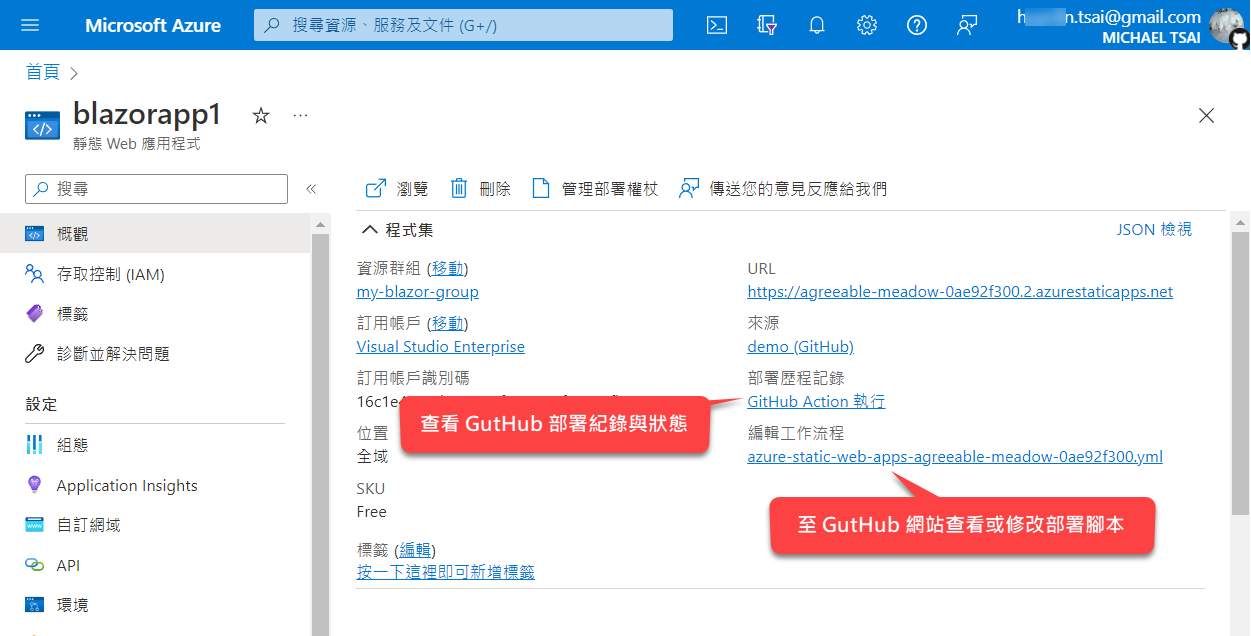
Task: Click move (移動) link next to resource group
Action: pos(448,268)
